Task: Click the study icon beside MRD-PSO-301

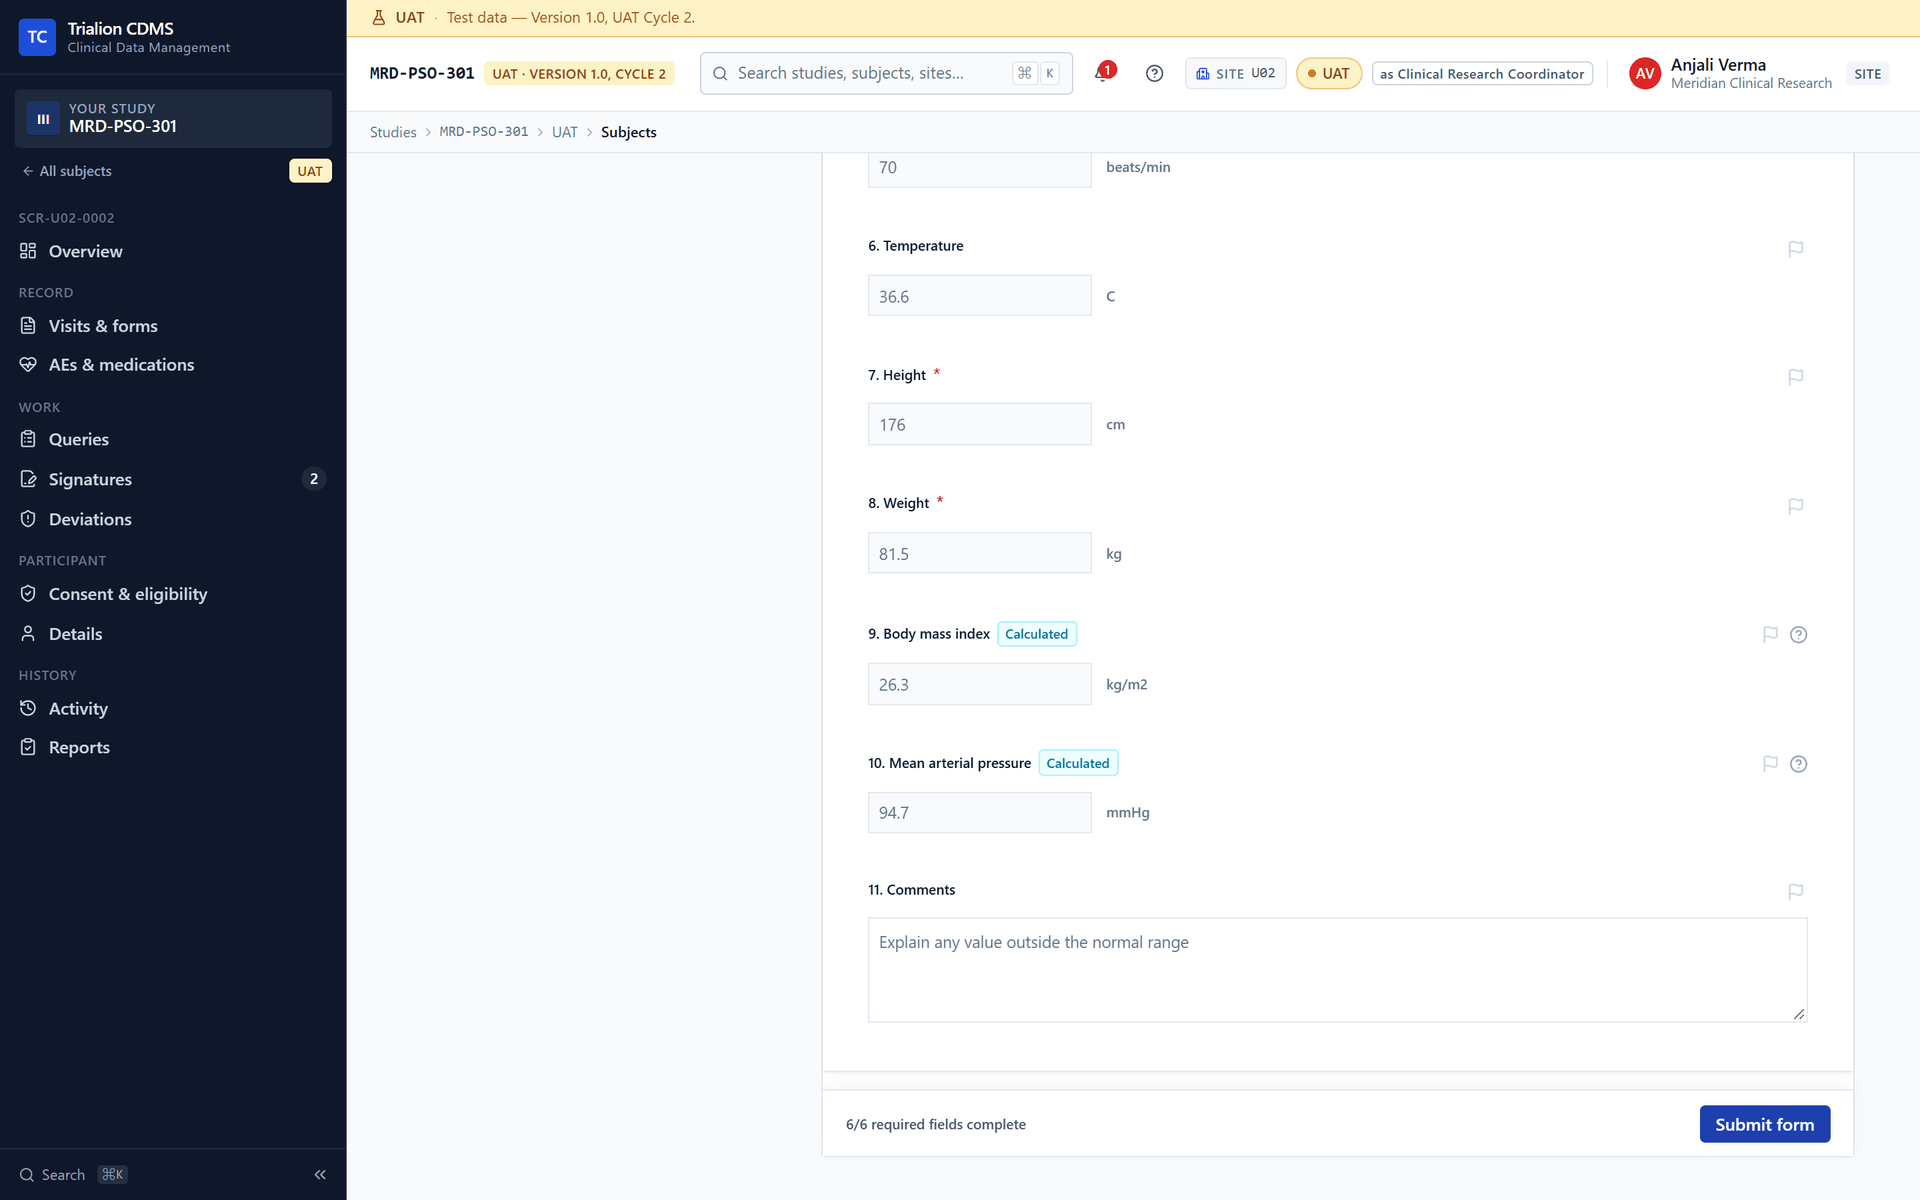Action: point(43,118)
